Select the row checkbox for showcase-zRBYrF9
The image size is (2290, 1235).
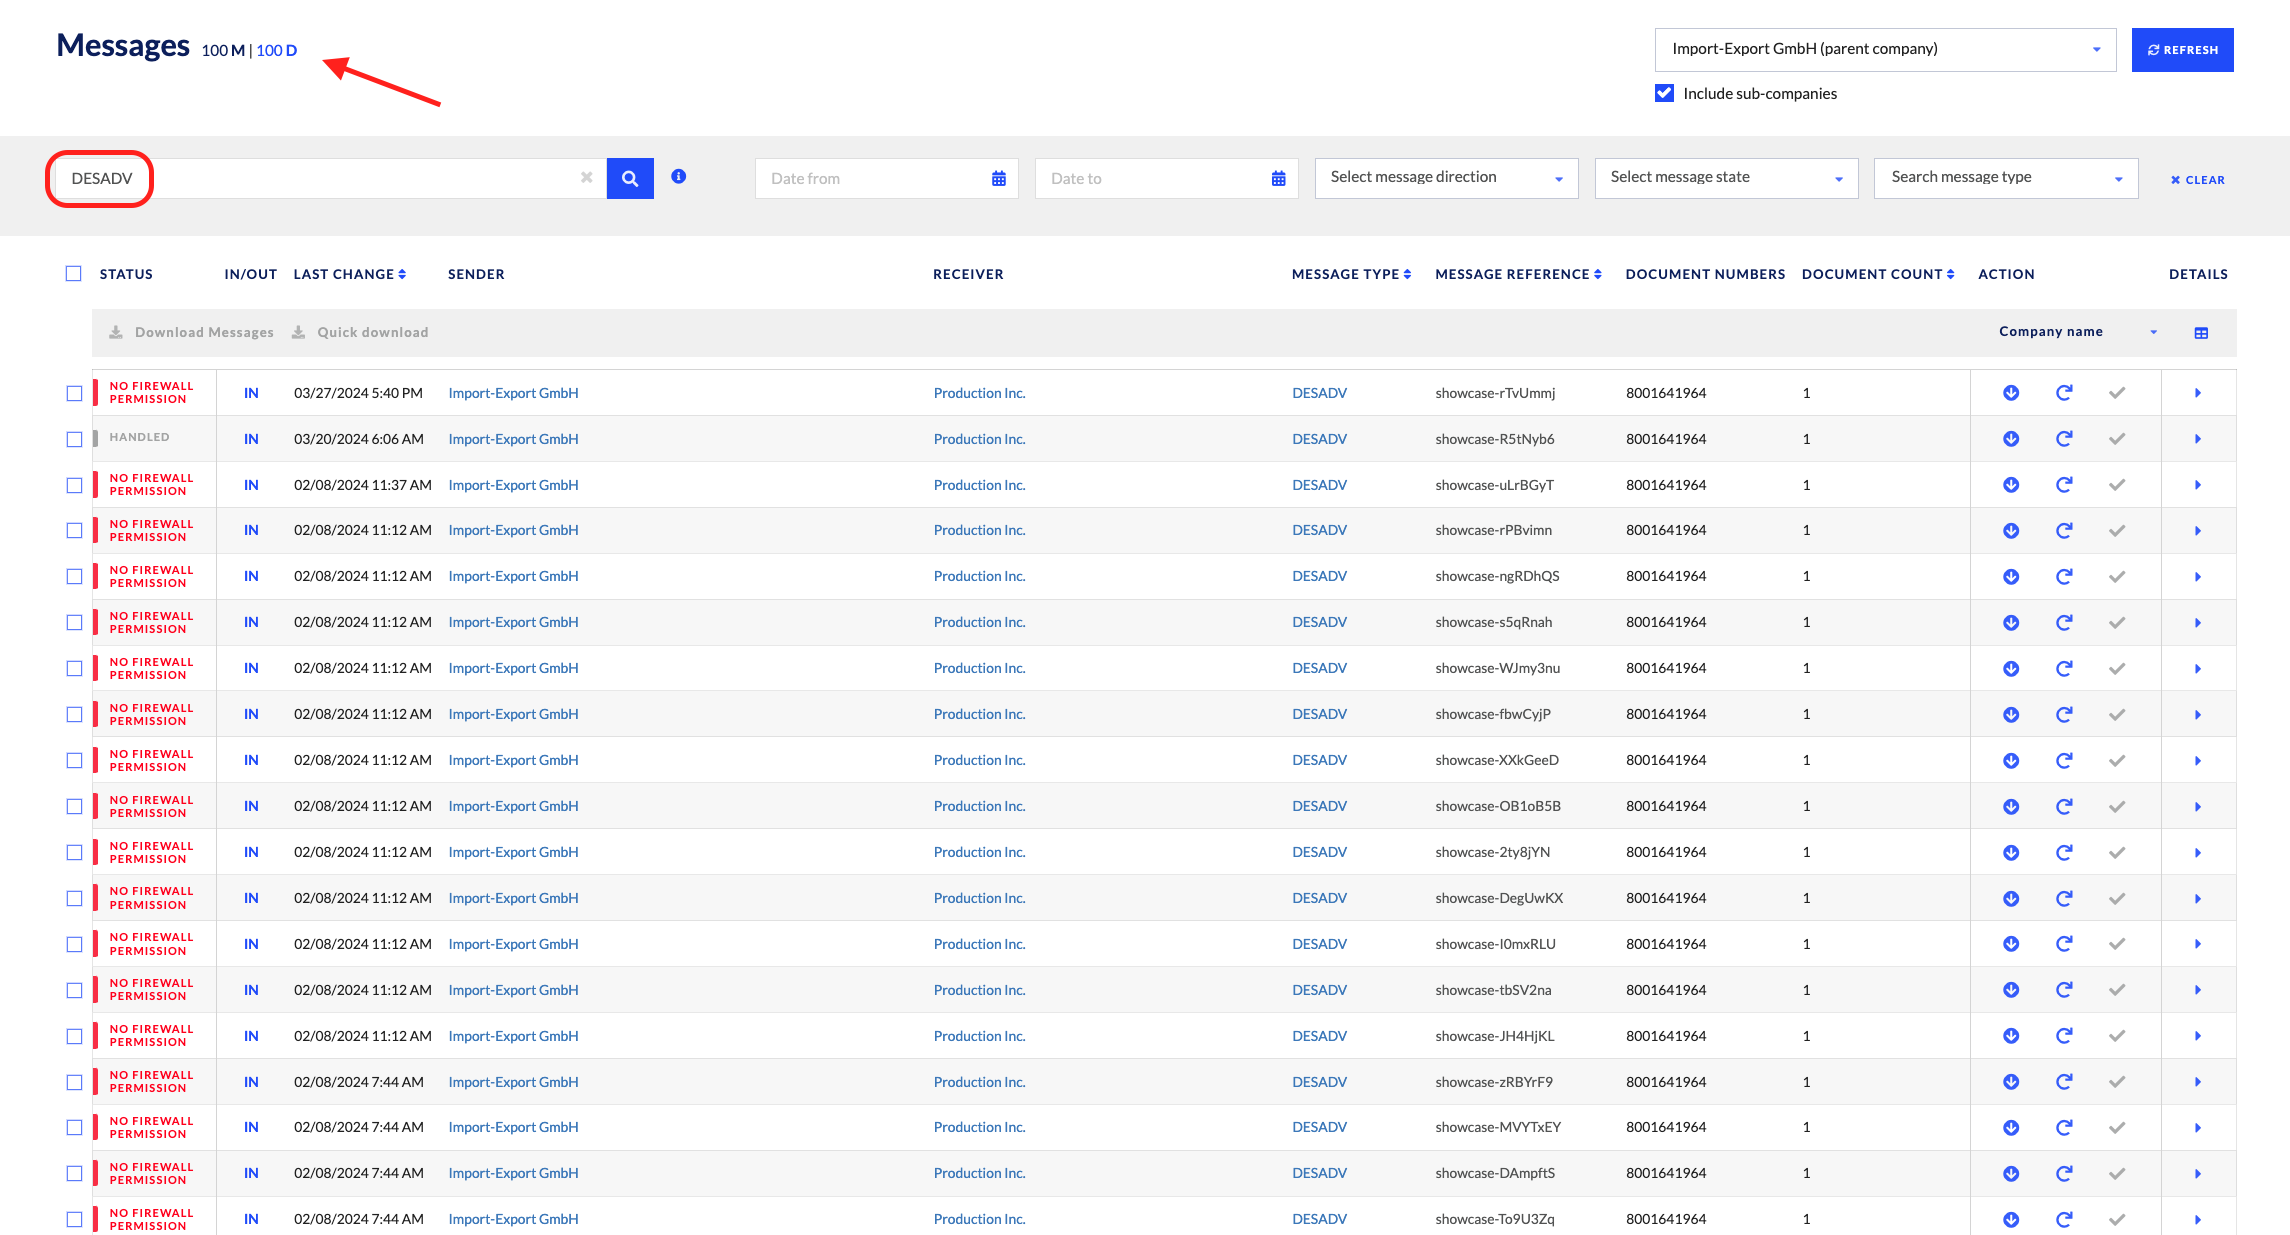coord(74,1082)
